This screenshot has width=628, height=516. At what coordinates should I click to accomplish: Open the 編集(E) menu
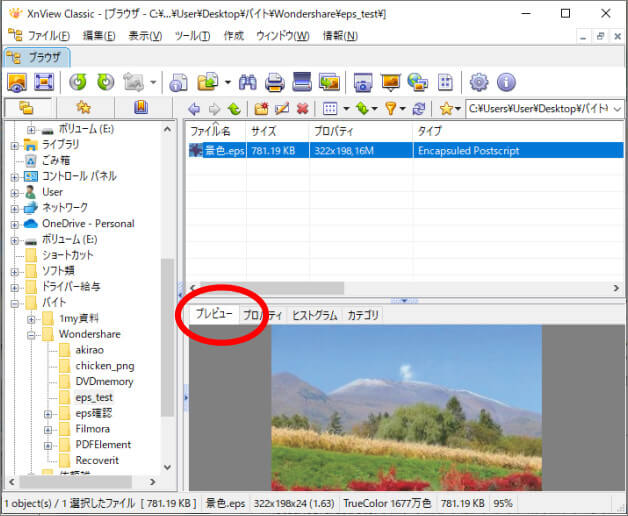[x=99, y=36]
